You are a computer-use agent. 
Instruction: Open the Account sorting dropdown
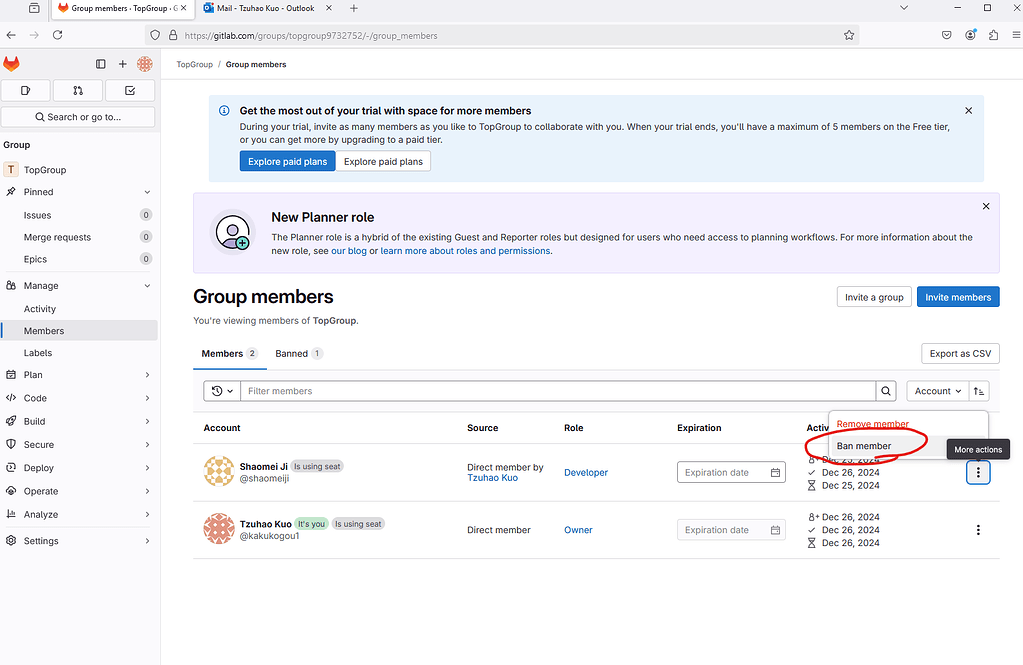click(936, 390)
